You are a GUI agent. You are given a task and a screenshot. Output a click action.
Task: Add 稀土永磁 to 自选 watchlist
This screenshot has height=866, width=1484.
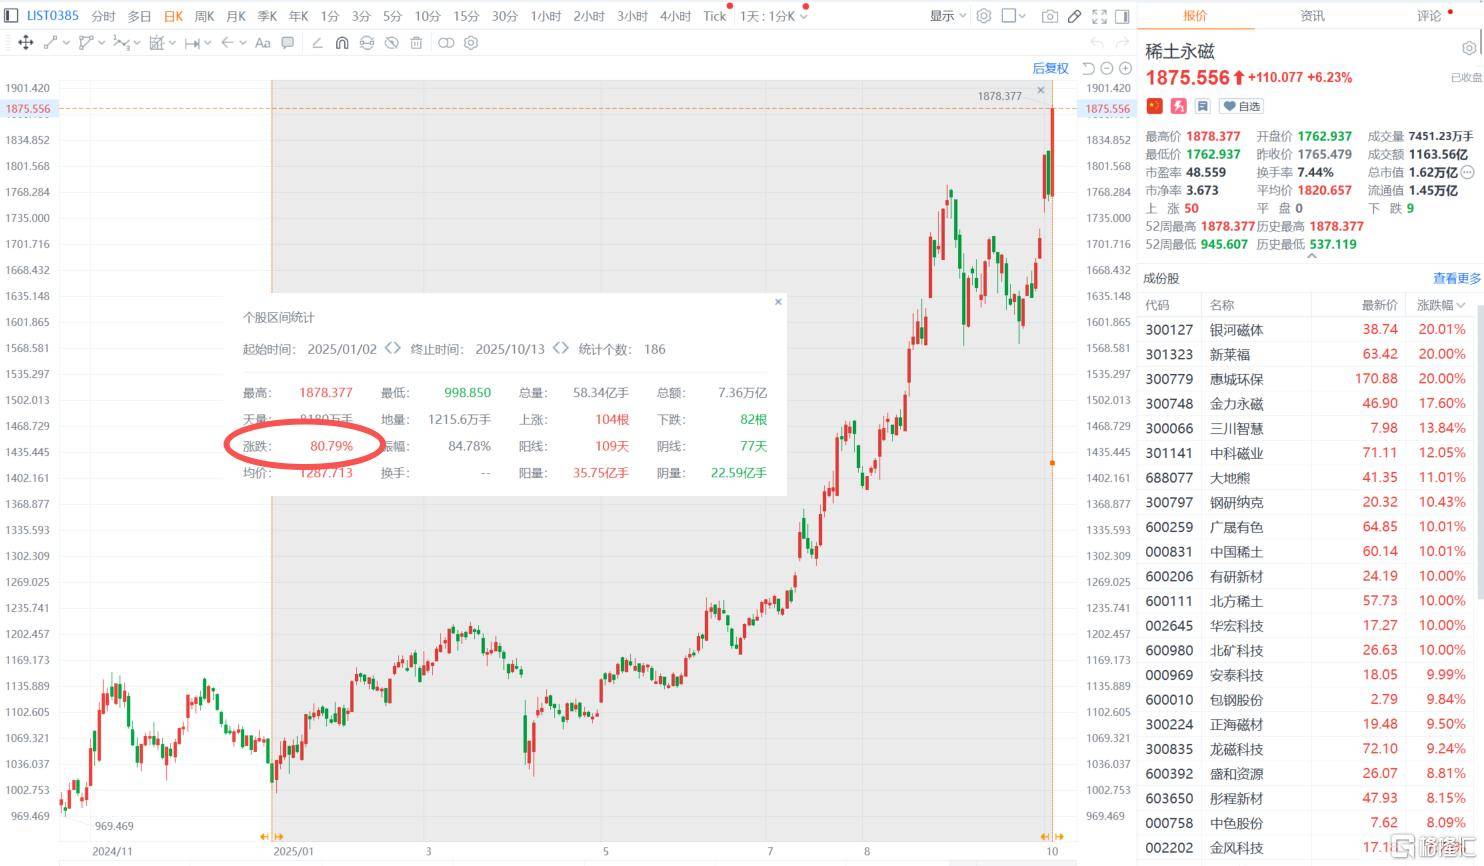pyautogui.click(x=1241, y=106)
